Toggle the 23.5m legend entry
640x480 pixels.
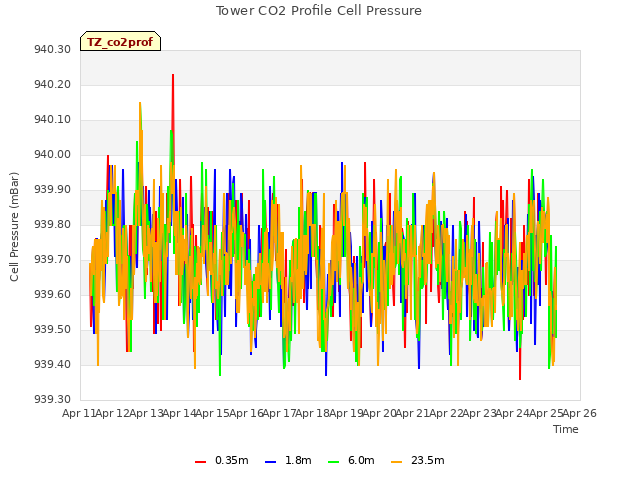tap(418, 460)
